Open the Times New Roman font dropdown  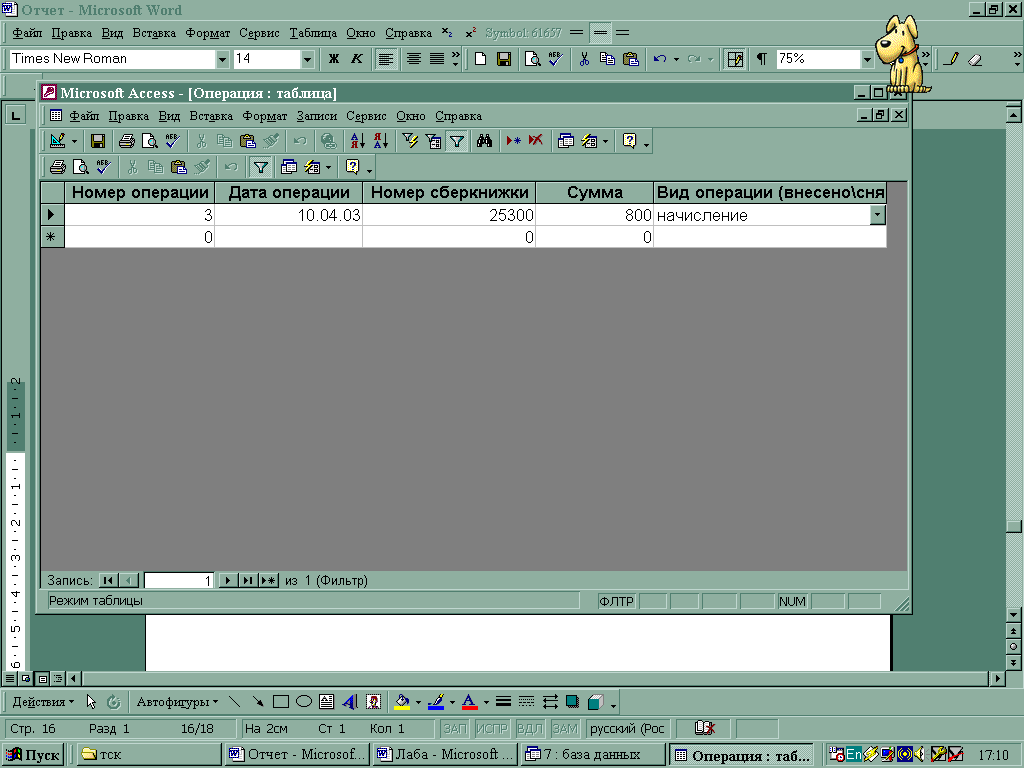pos(222,59)
